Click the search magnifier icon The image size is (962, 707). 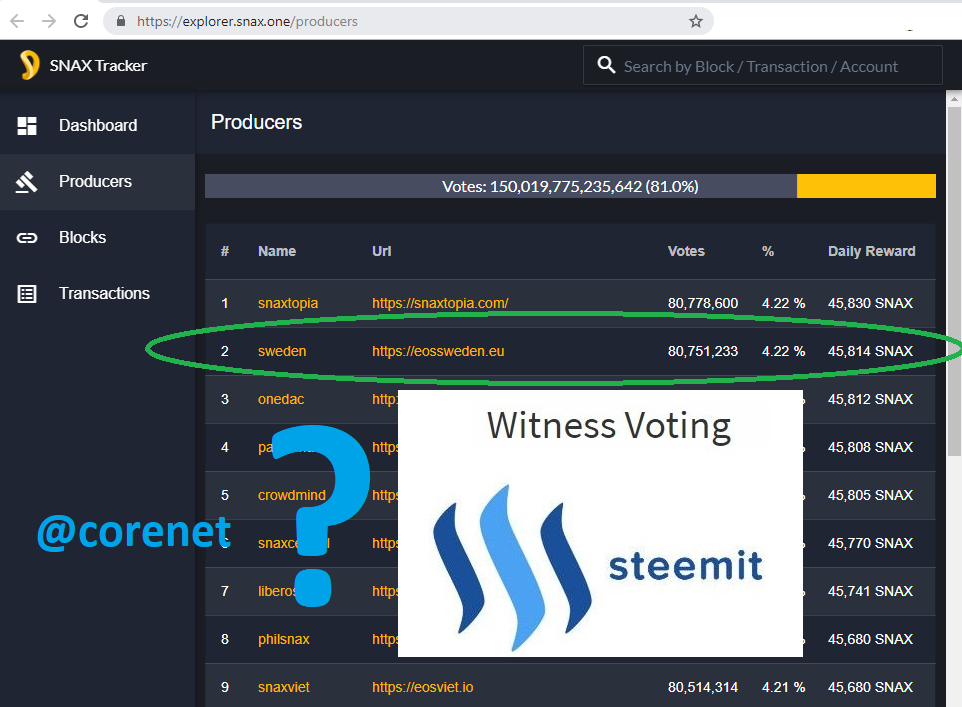[606, 65]
